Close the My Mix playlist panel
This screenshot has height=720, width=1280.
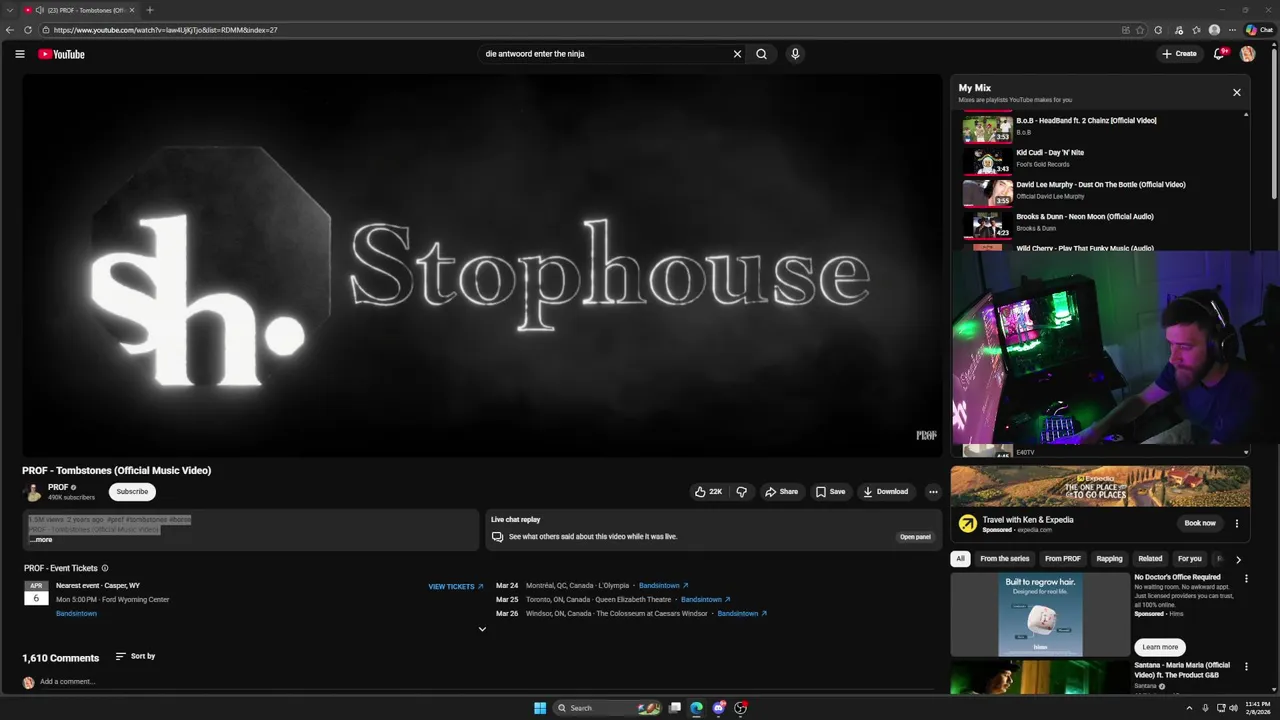point(1236,92)
